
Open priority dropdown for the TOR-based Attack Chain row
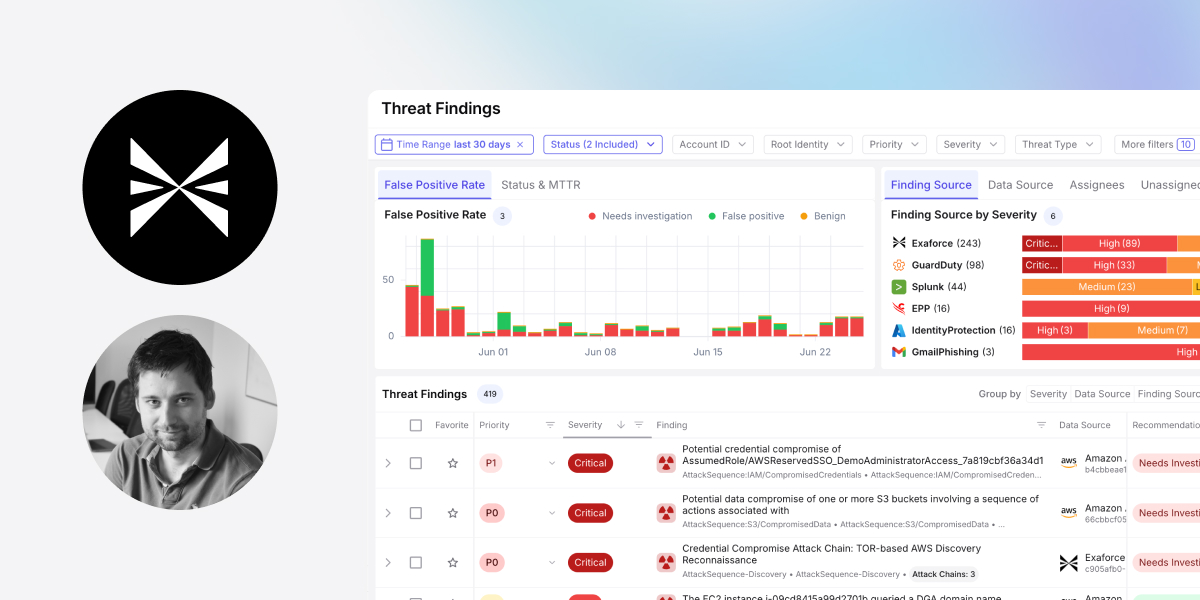click(x=551, y=563)
